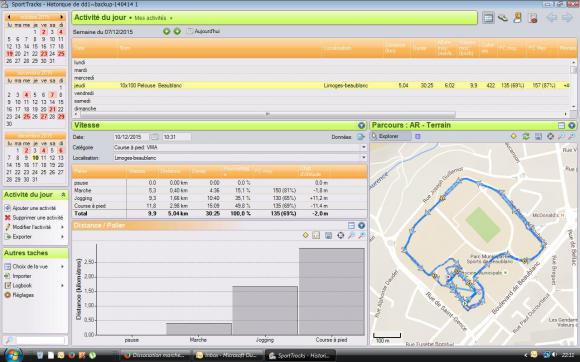Click the athlete icon in top toolbar

[x=517, y=17]
